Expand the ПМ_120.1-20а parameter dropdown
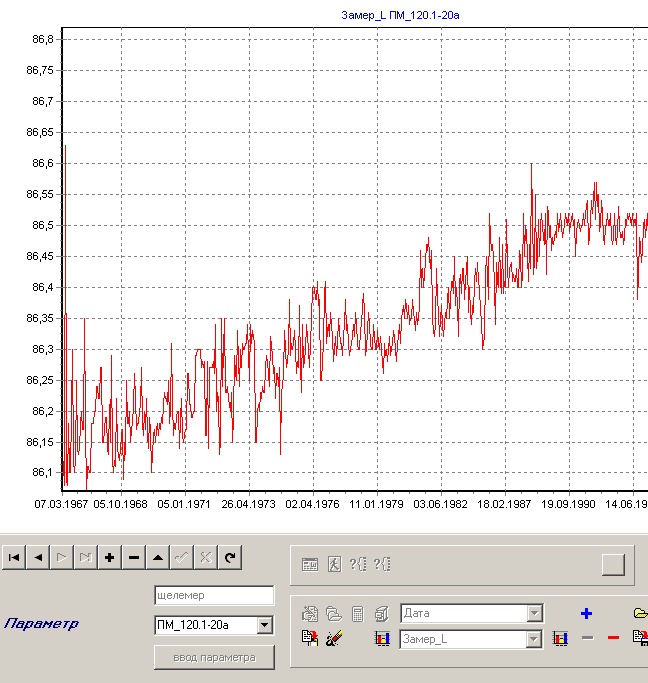 pos(264,625)
